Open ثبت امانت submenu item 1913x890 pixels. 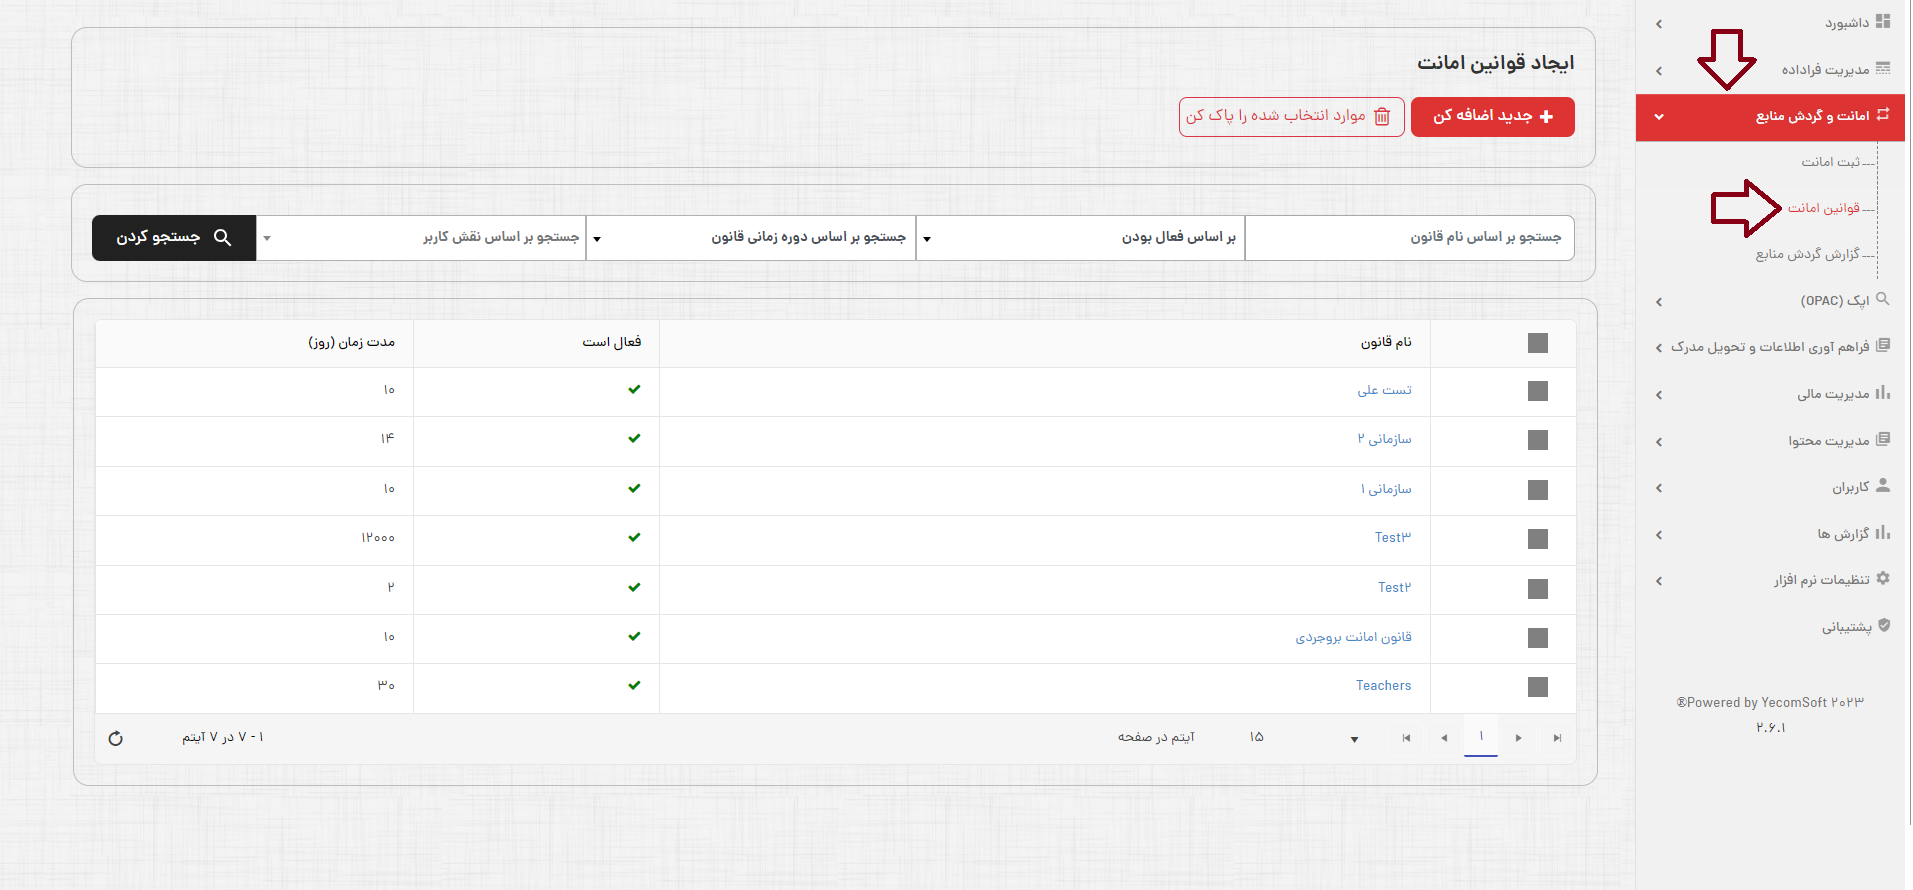coord(1831,162)
